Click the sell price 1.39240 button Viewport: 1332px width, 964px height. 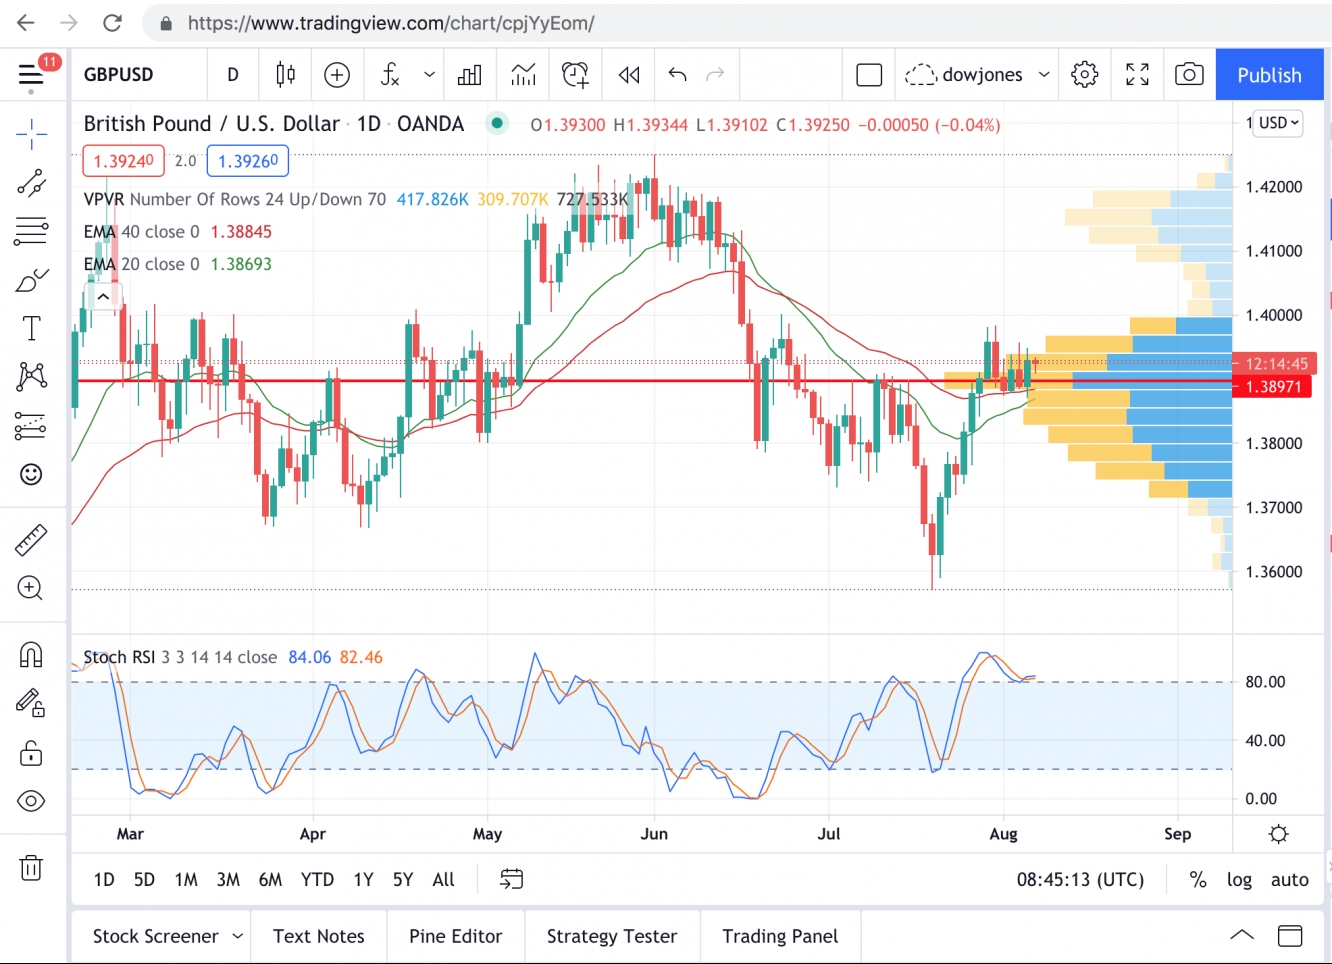pyautogui.click(x=123, y=161)
